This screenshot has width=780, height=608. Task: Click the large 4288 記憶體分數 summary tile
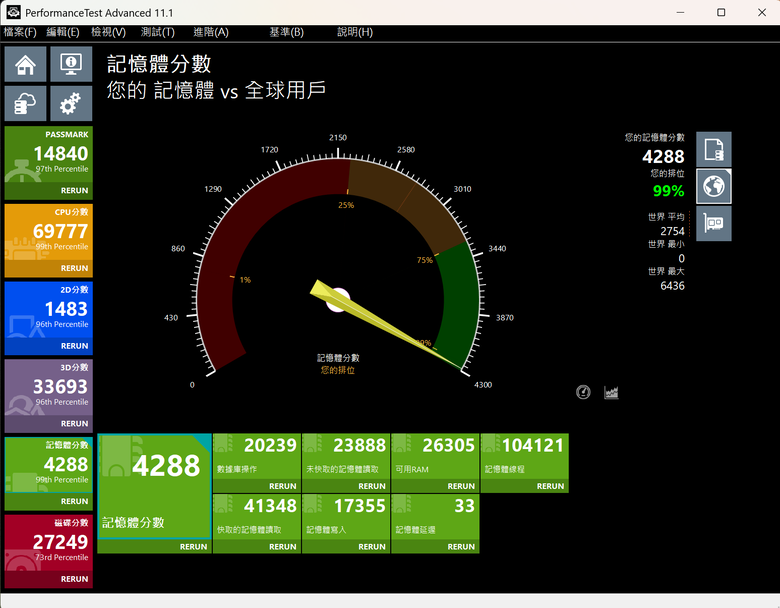tap(154, 486)
